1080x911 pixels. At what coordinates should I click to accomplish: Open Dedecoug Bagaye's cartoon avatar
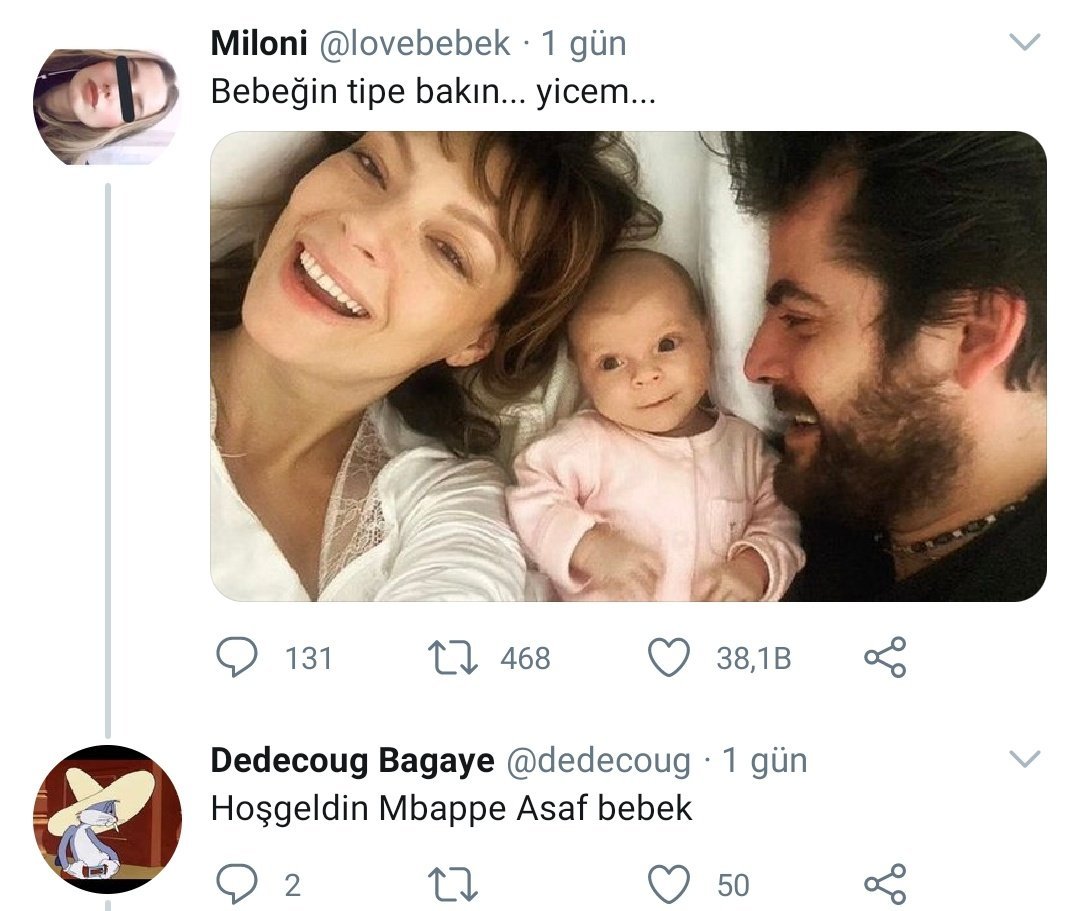pos(107,819)
